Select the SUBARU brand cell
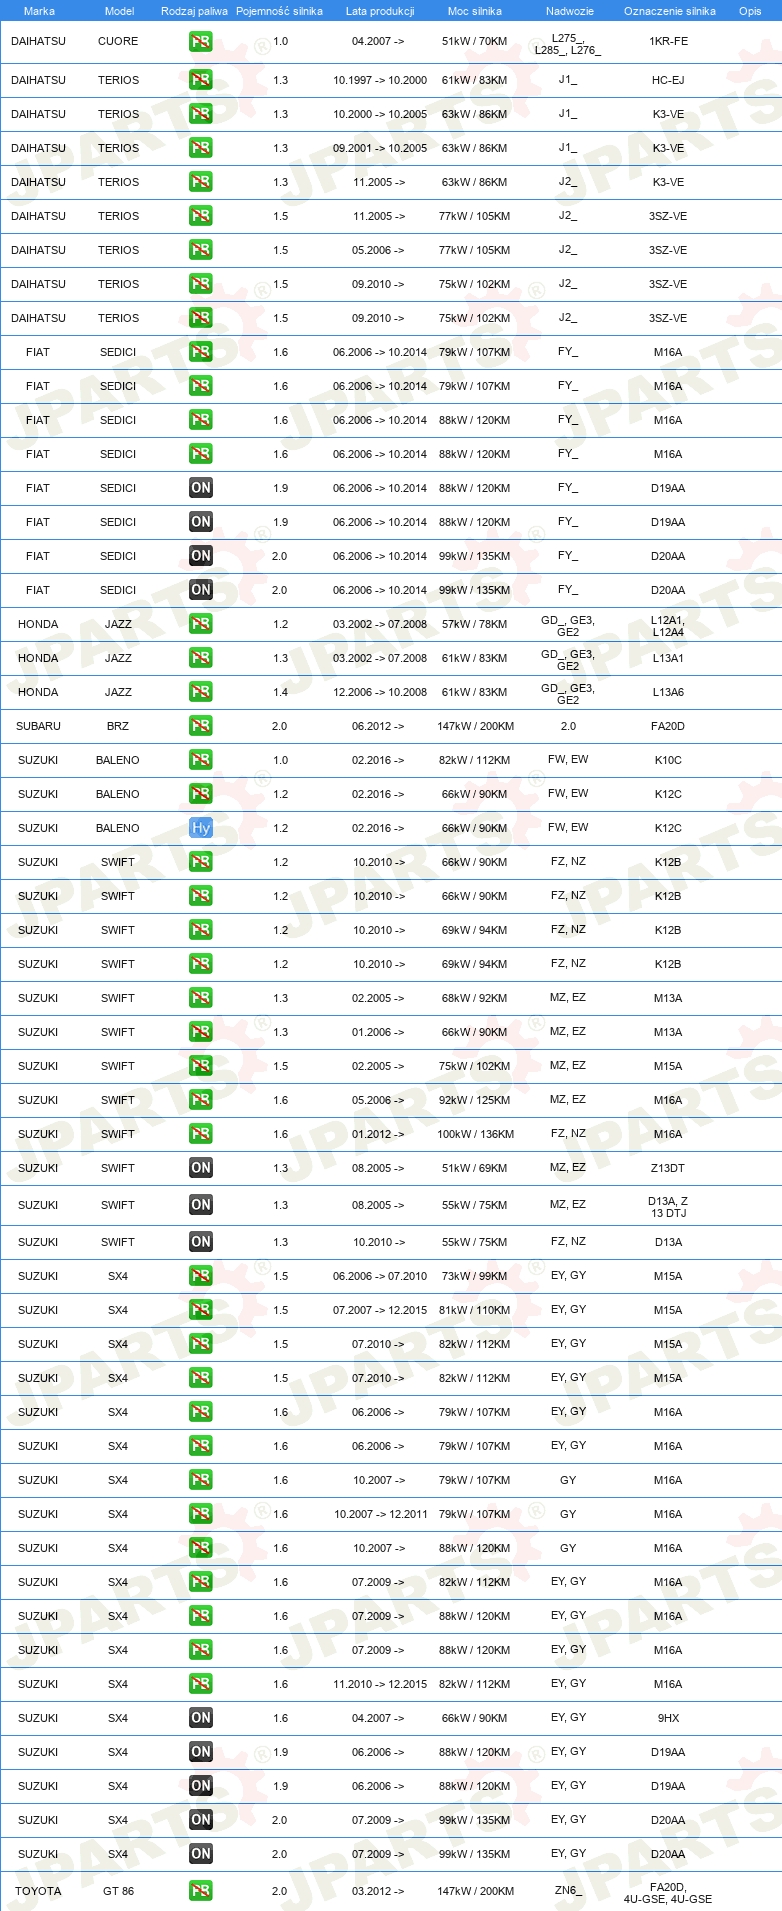The height and width of the screenshot is (1911, 782). coord(38,726)
